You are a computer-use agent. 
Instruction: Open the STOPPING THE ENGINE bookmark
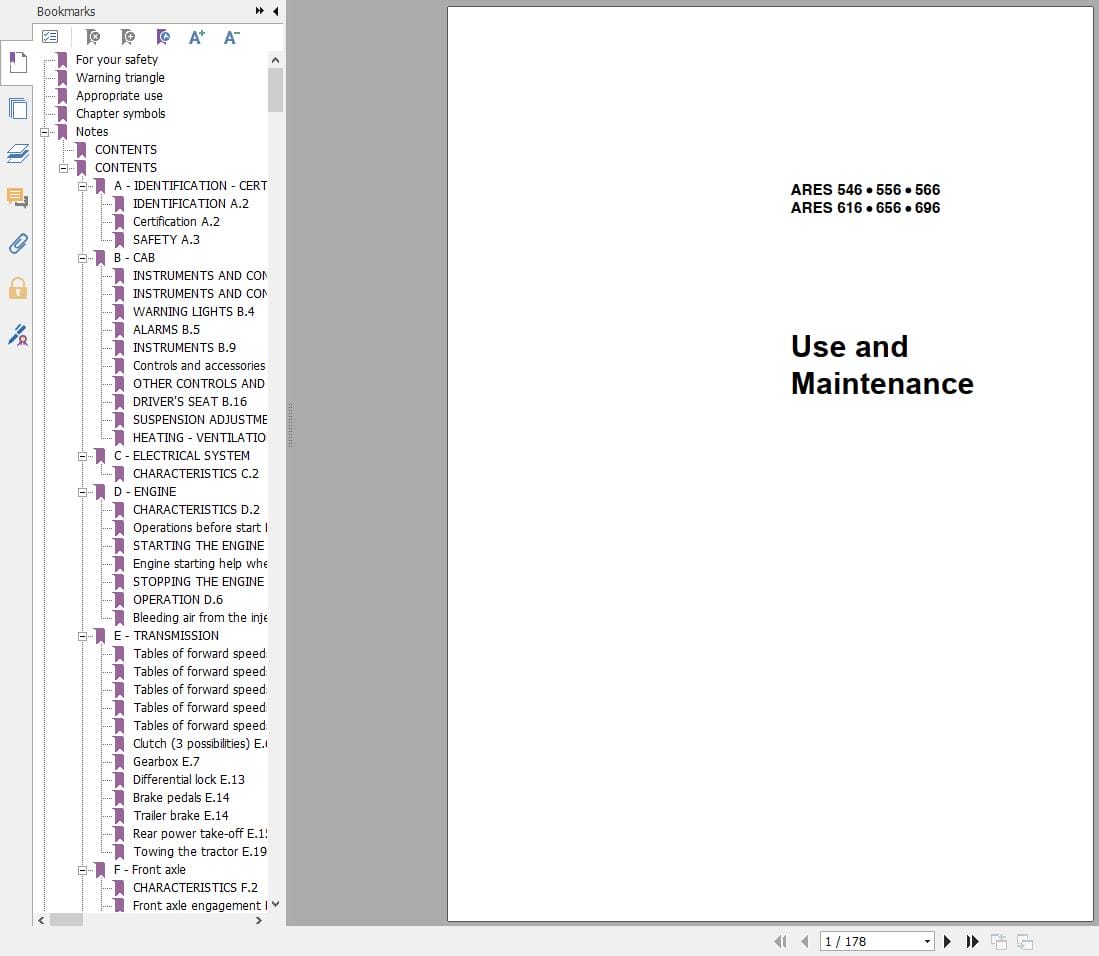[x=198, y=582]
